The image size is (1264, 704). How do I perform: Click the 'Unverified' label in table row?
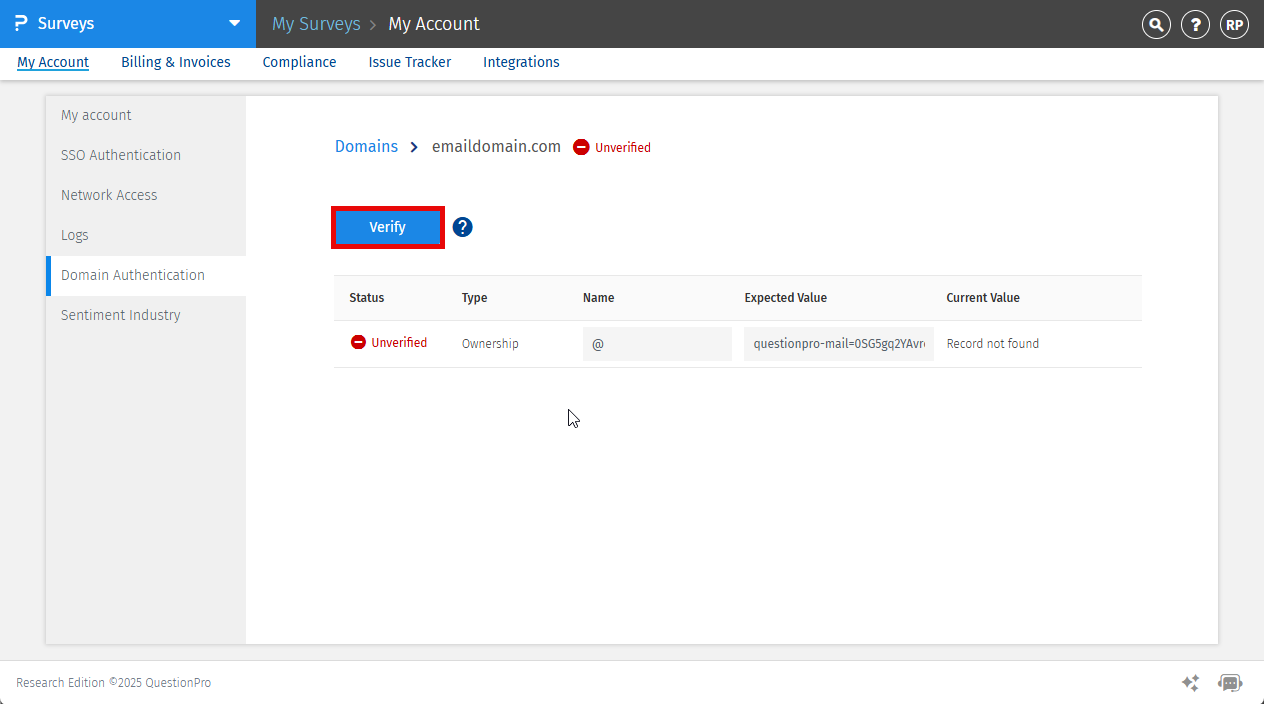[x=399, y=342]
